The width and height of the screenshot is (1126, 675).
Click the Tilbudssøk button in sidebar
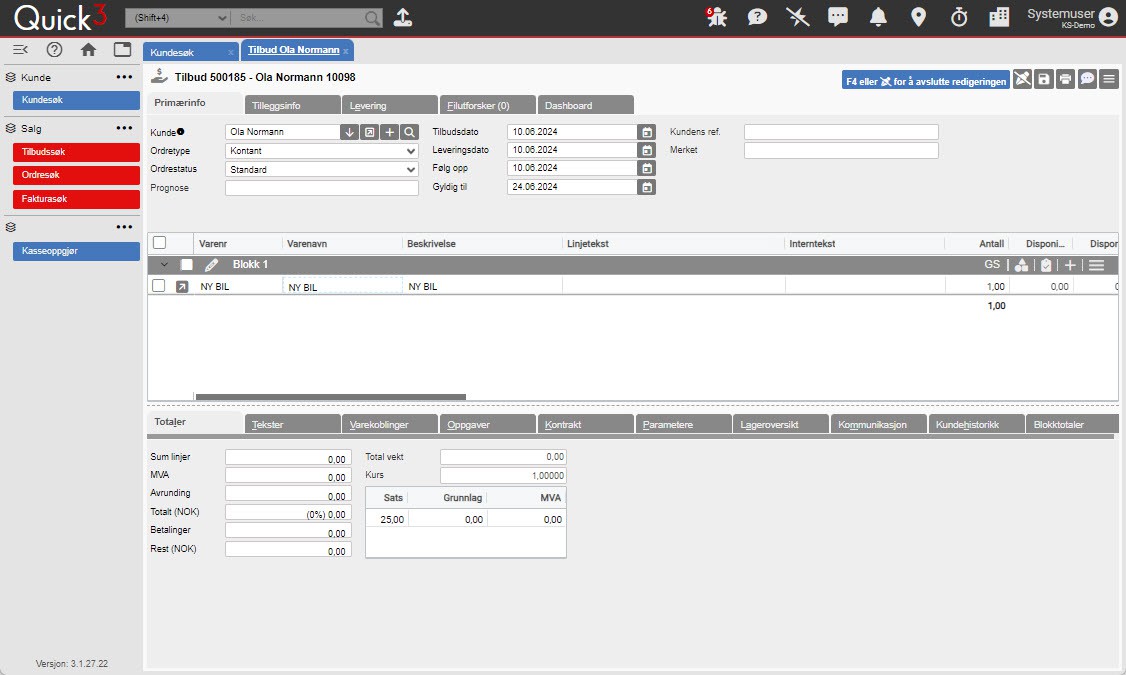coord(76,152)
